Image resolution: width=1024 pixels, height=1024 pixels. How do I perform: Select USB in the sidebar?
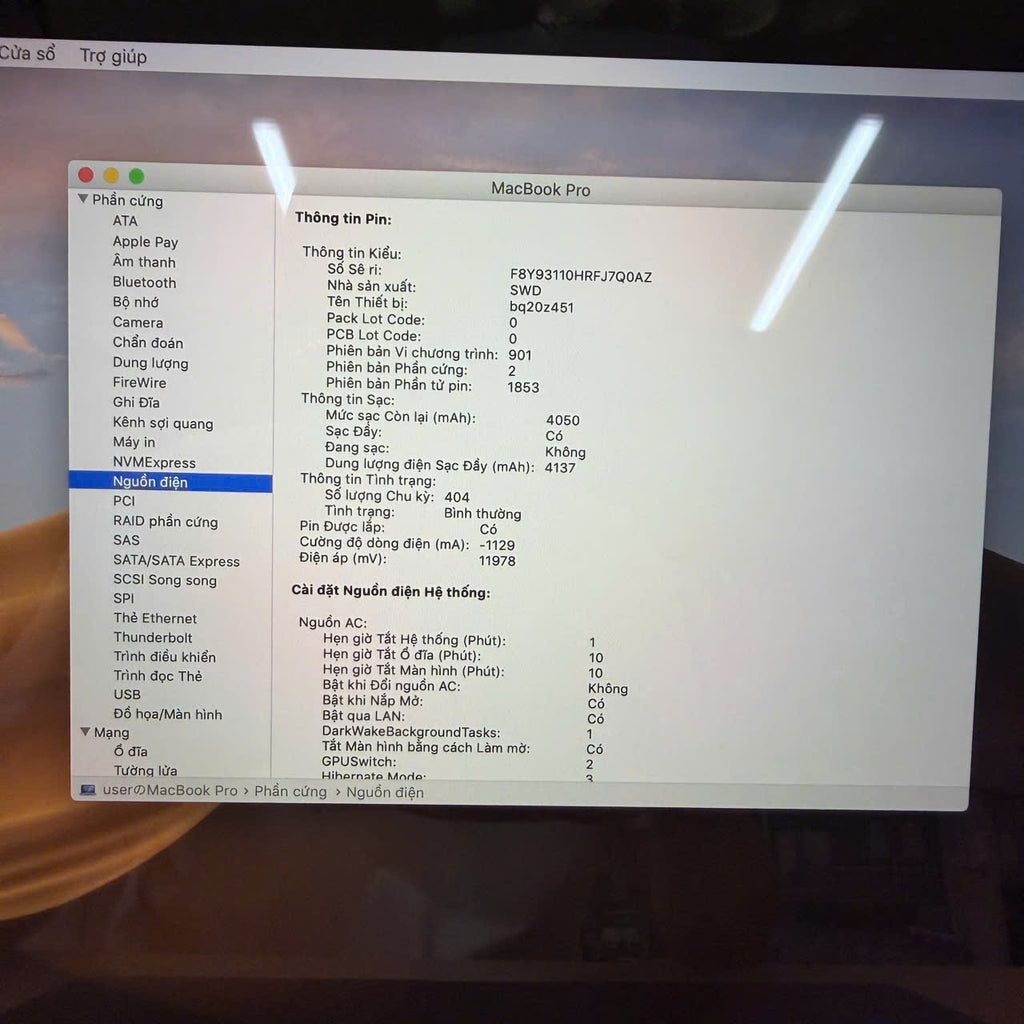[127, 694]
